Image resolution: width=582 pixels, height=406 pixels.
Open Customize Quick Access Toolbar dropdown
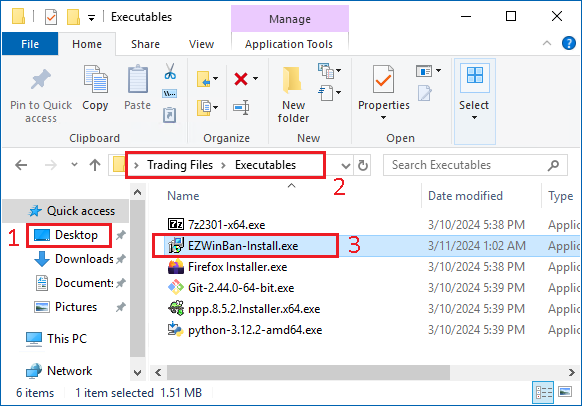coord(91,17)
